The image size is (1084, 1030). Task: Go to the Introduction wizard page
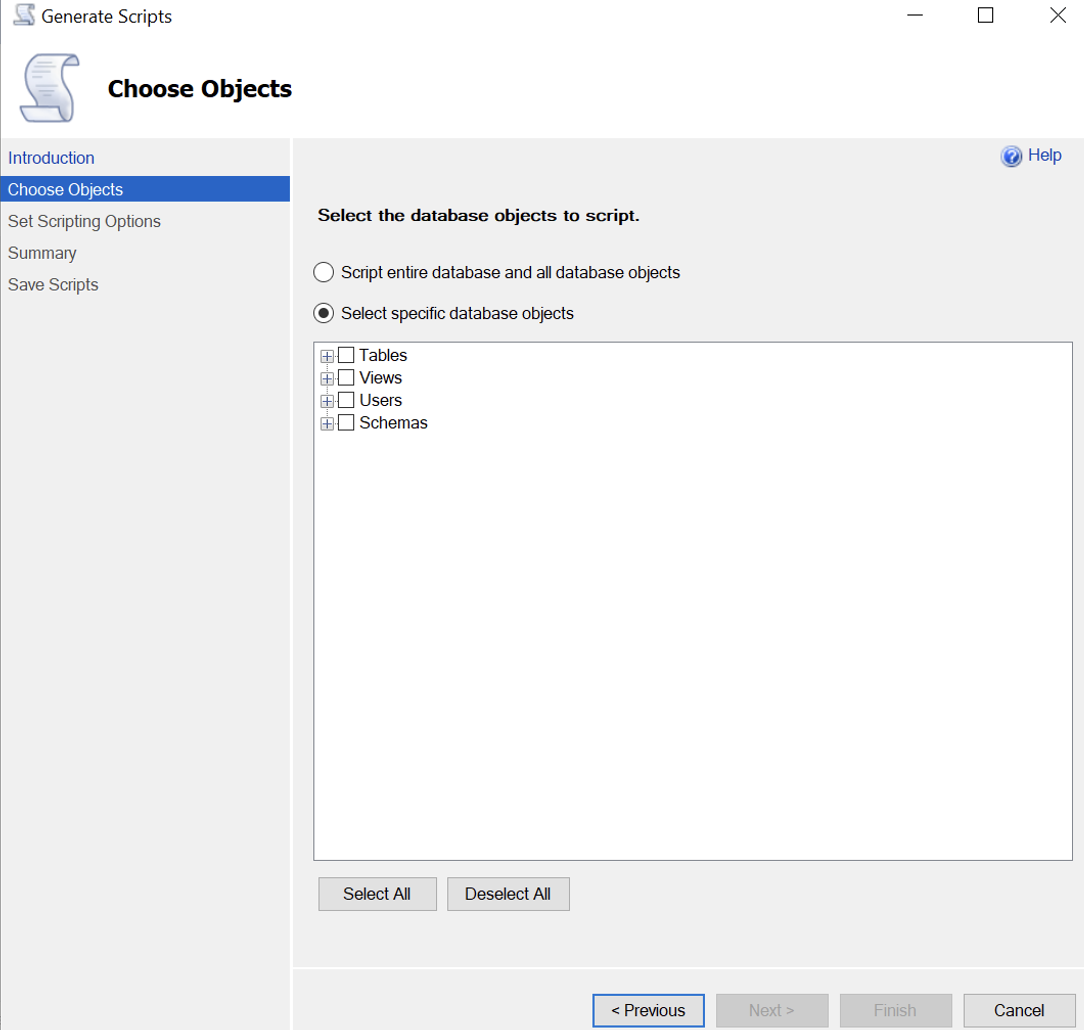coord(51,158)
